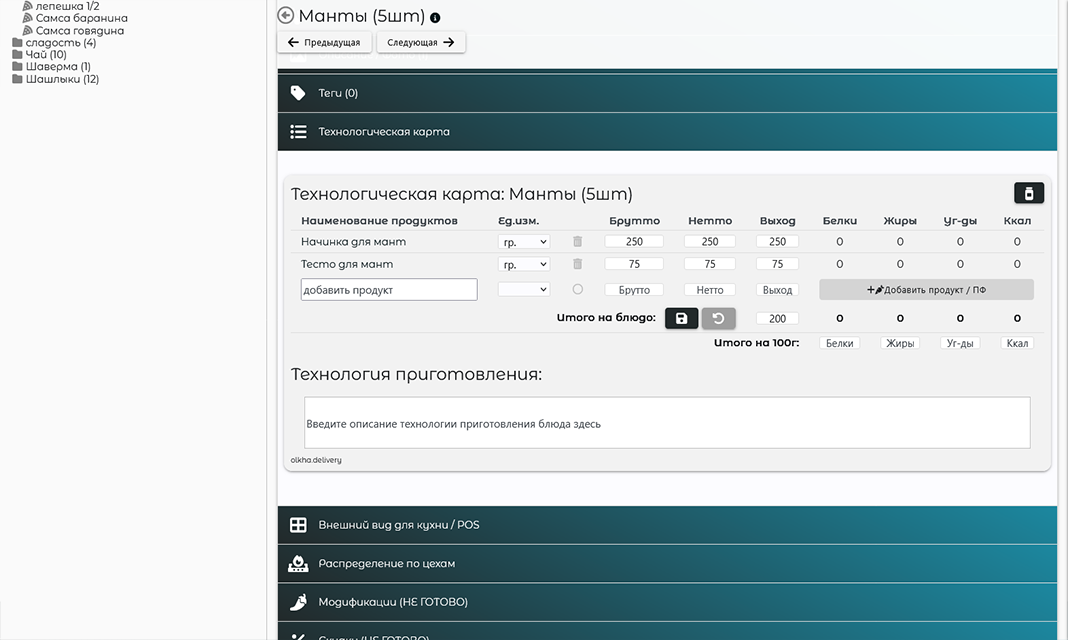Open Самса говядина in the tree
1068x640 pixels.
pyautogui.click(x=80, y=31)
